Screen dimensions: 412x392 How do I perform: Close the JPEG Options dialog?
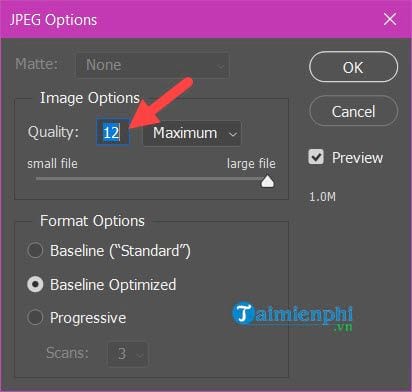coord(390,19)
